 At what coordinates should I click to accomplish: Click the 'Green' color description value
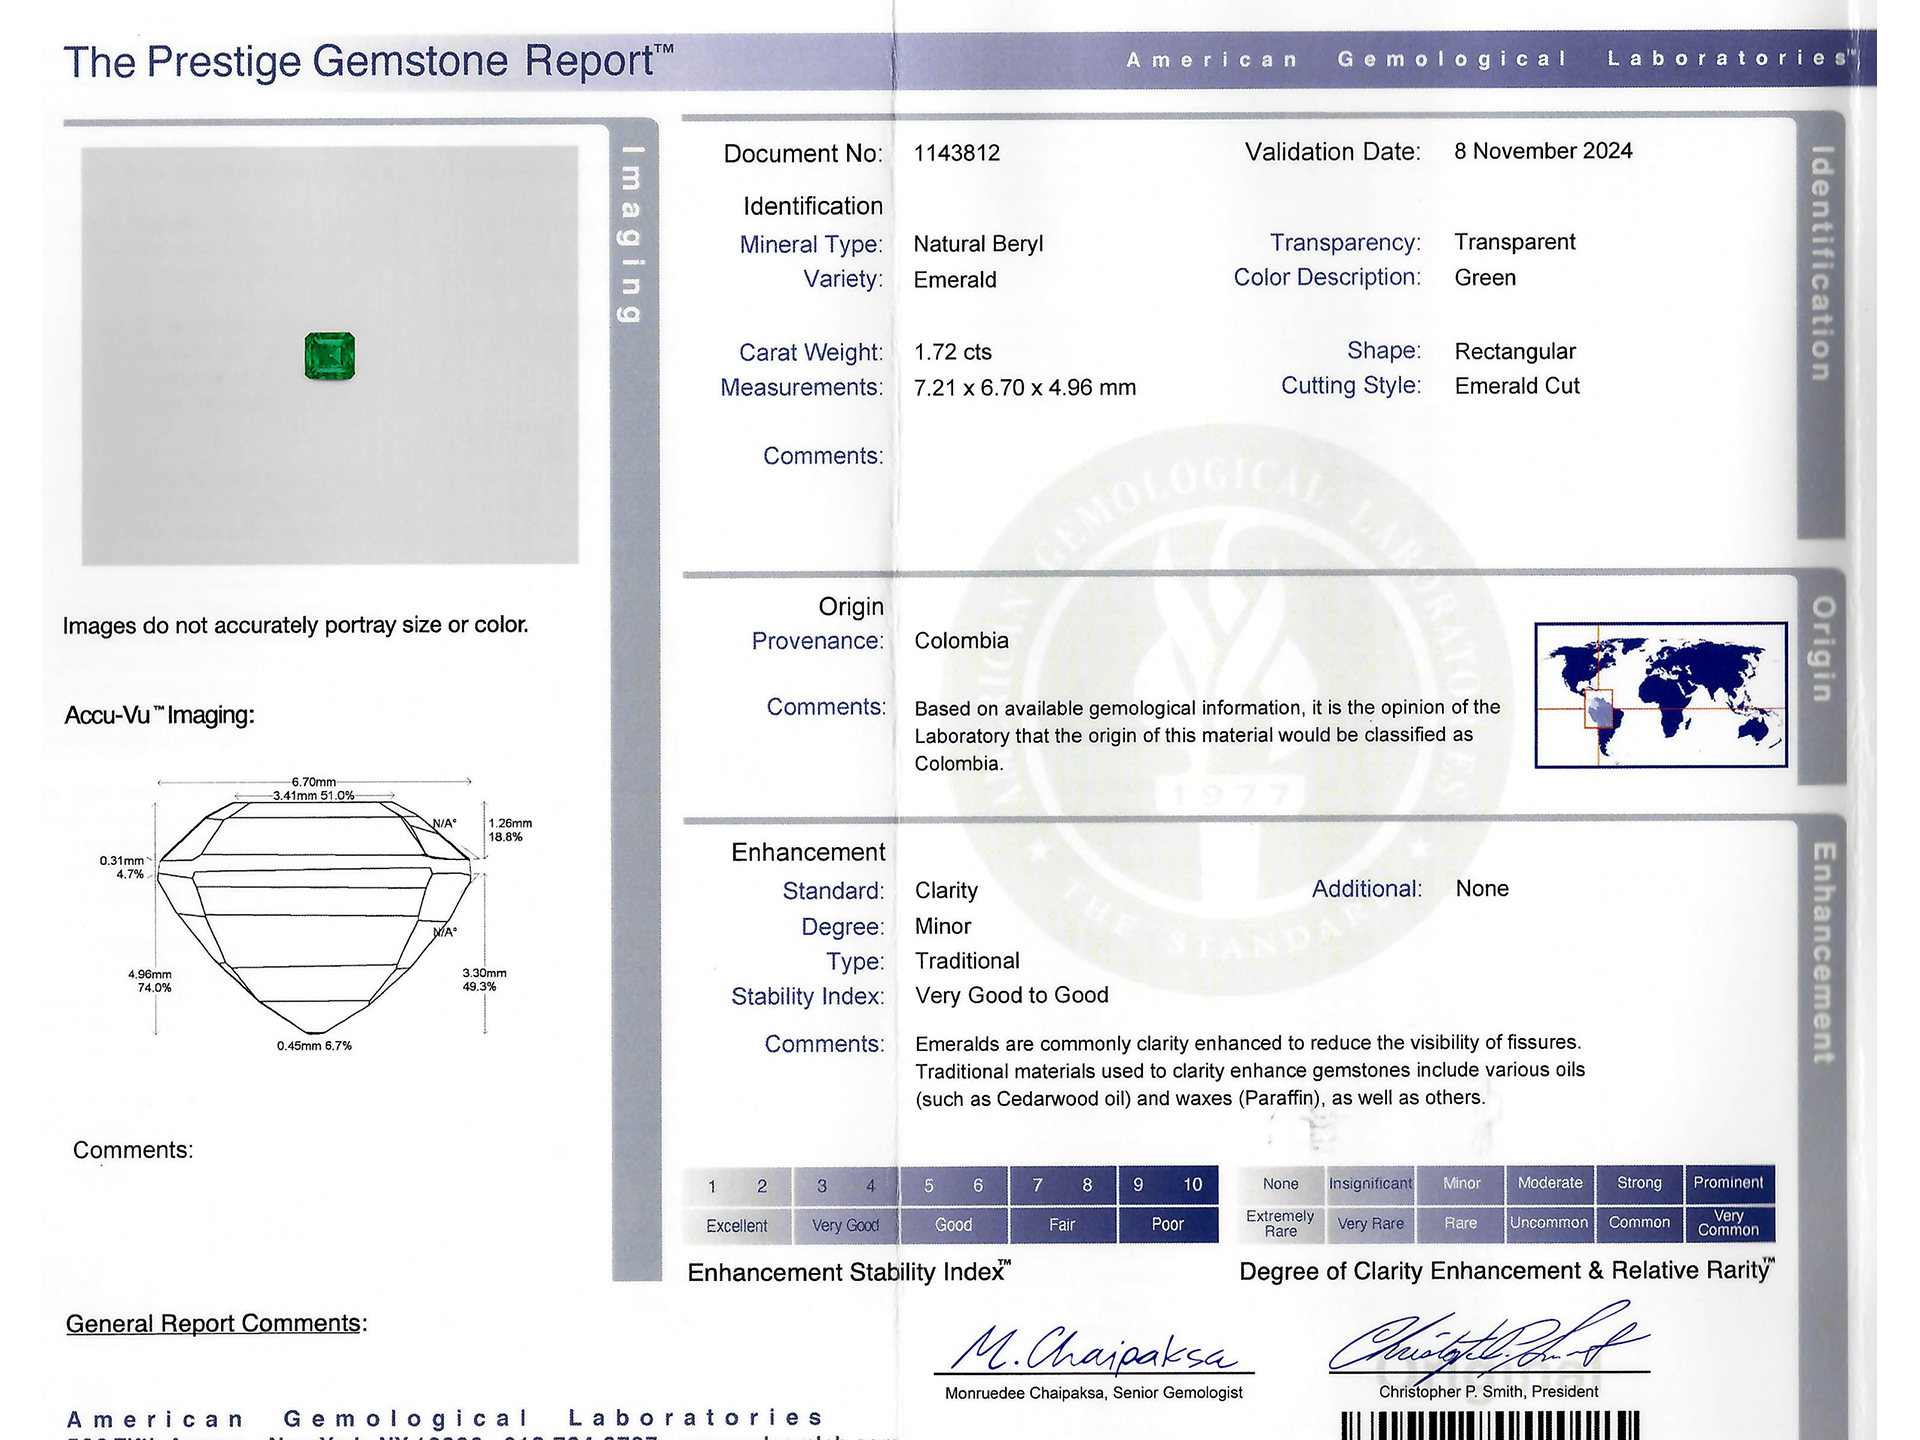[1485, 278]
